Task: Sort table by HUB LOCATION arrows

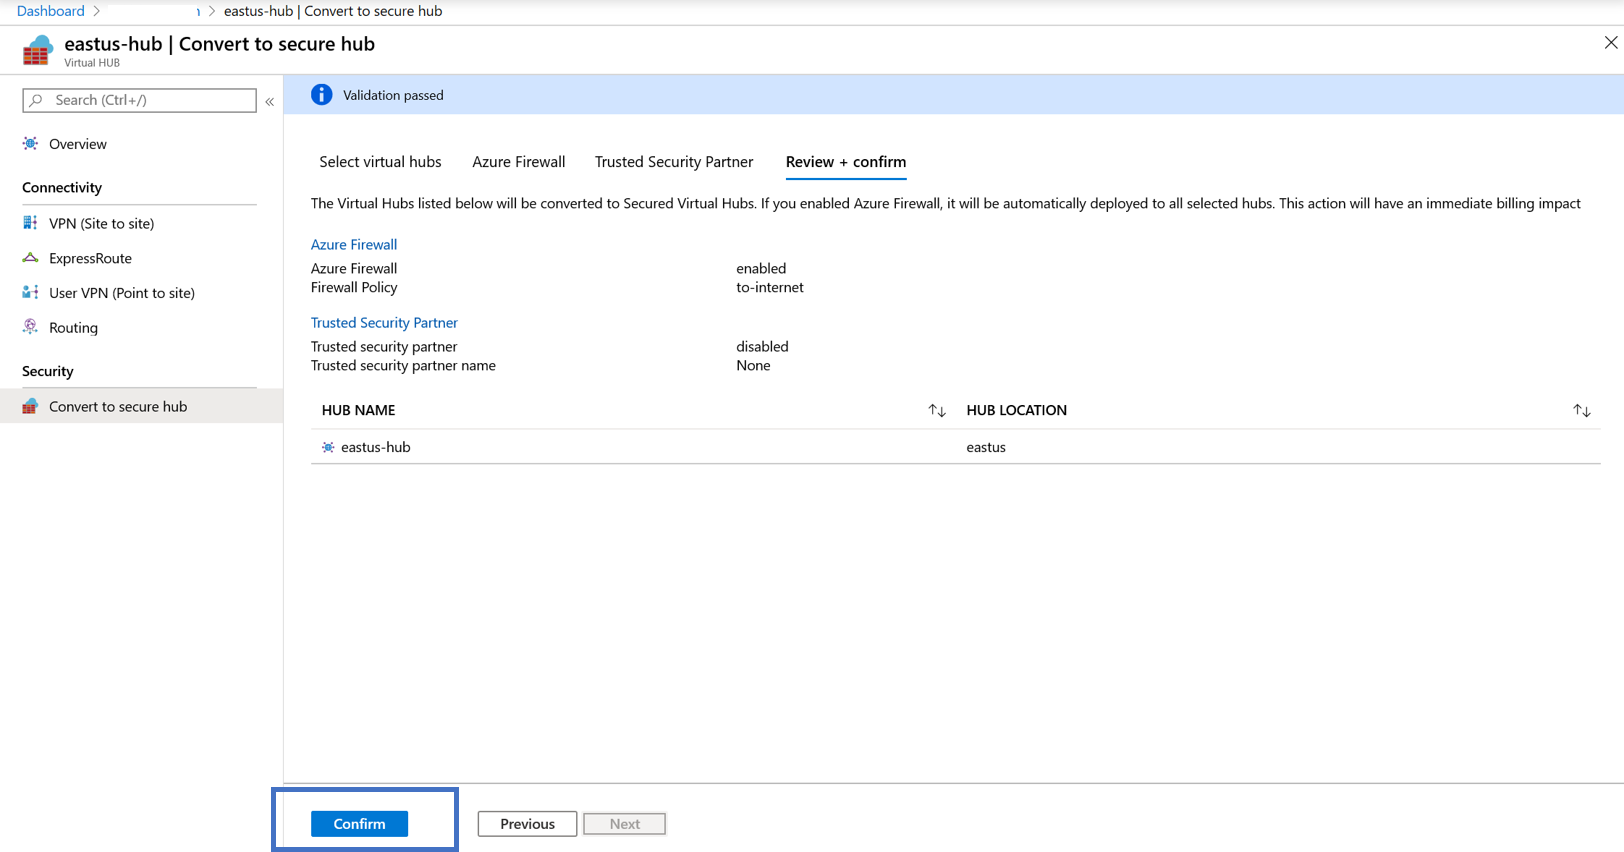Action: [x=1582, y=410]
